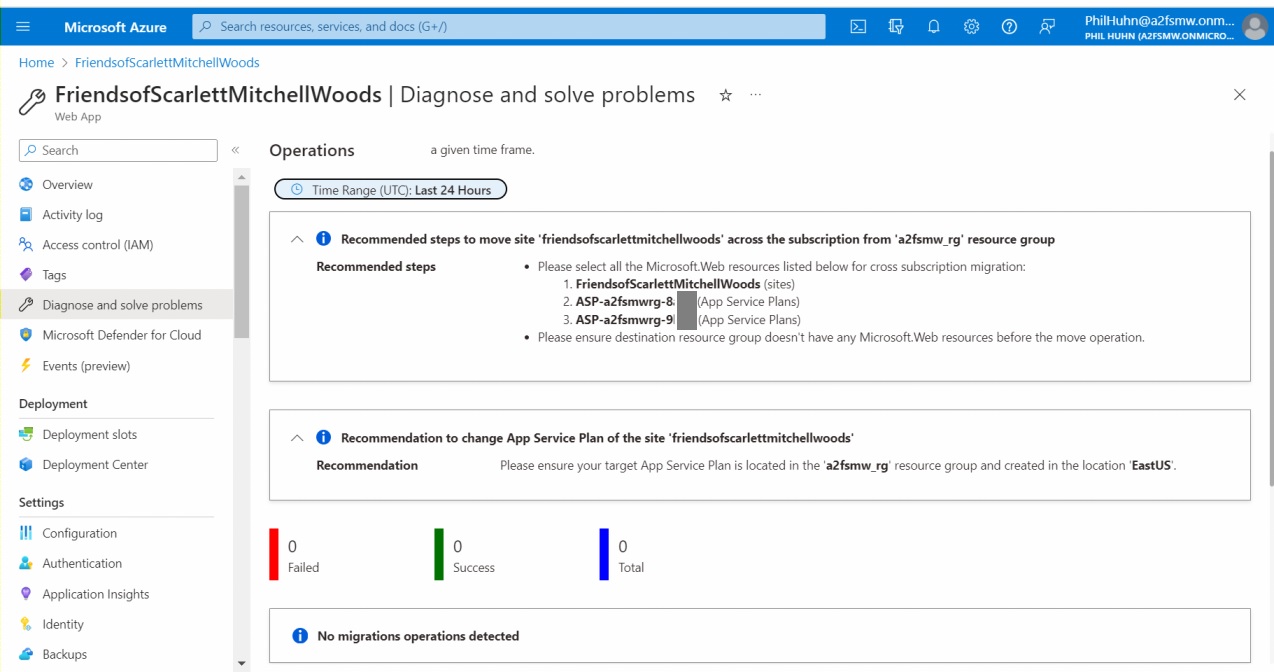1274x672 pixels.
Task: Favorite this page using the star icon
Action: click(x=726, y=95)
